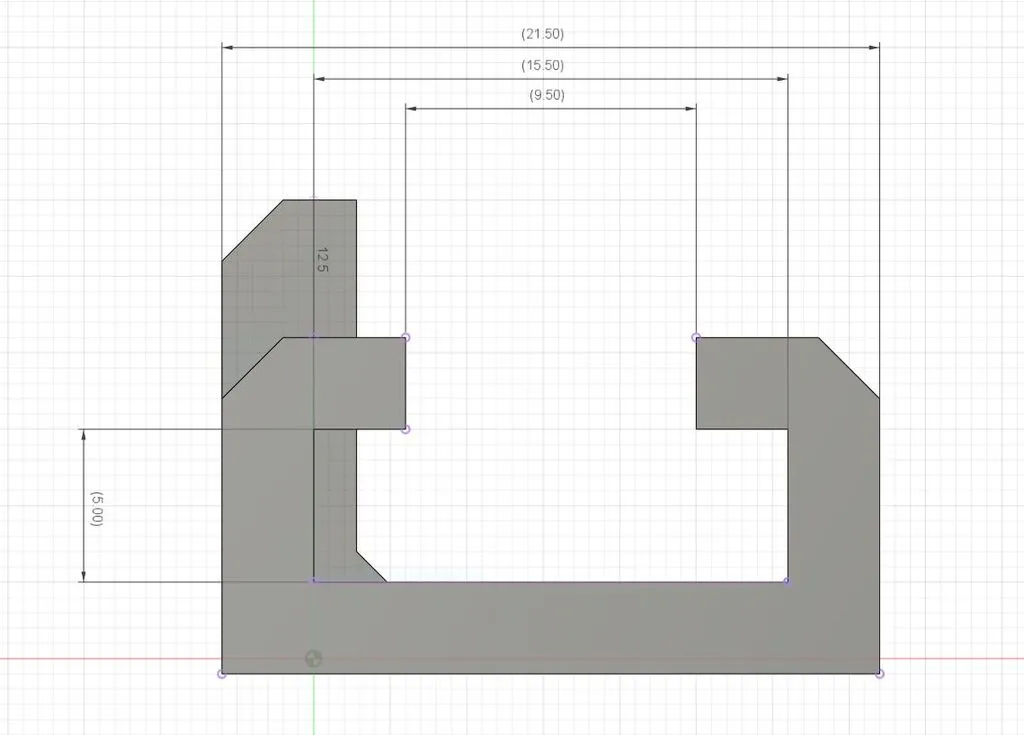1024x735 pixels.
Task: Select the vertex point at bottom-right of profile
Action: pyautogui.click(x=880, y=672)
